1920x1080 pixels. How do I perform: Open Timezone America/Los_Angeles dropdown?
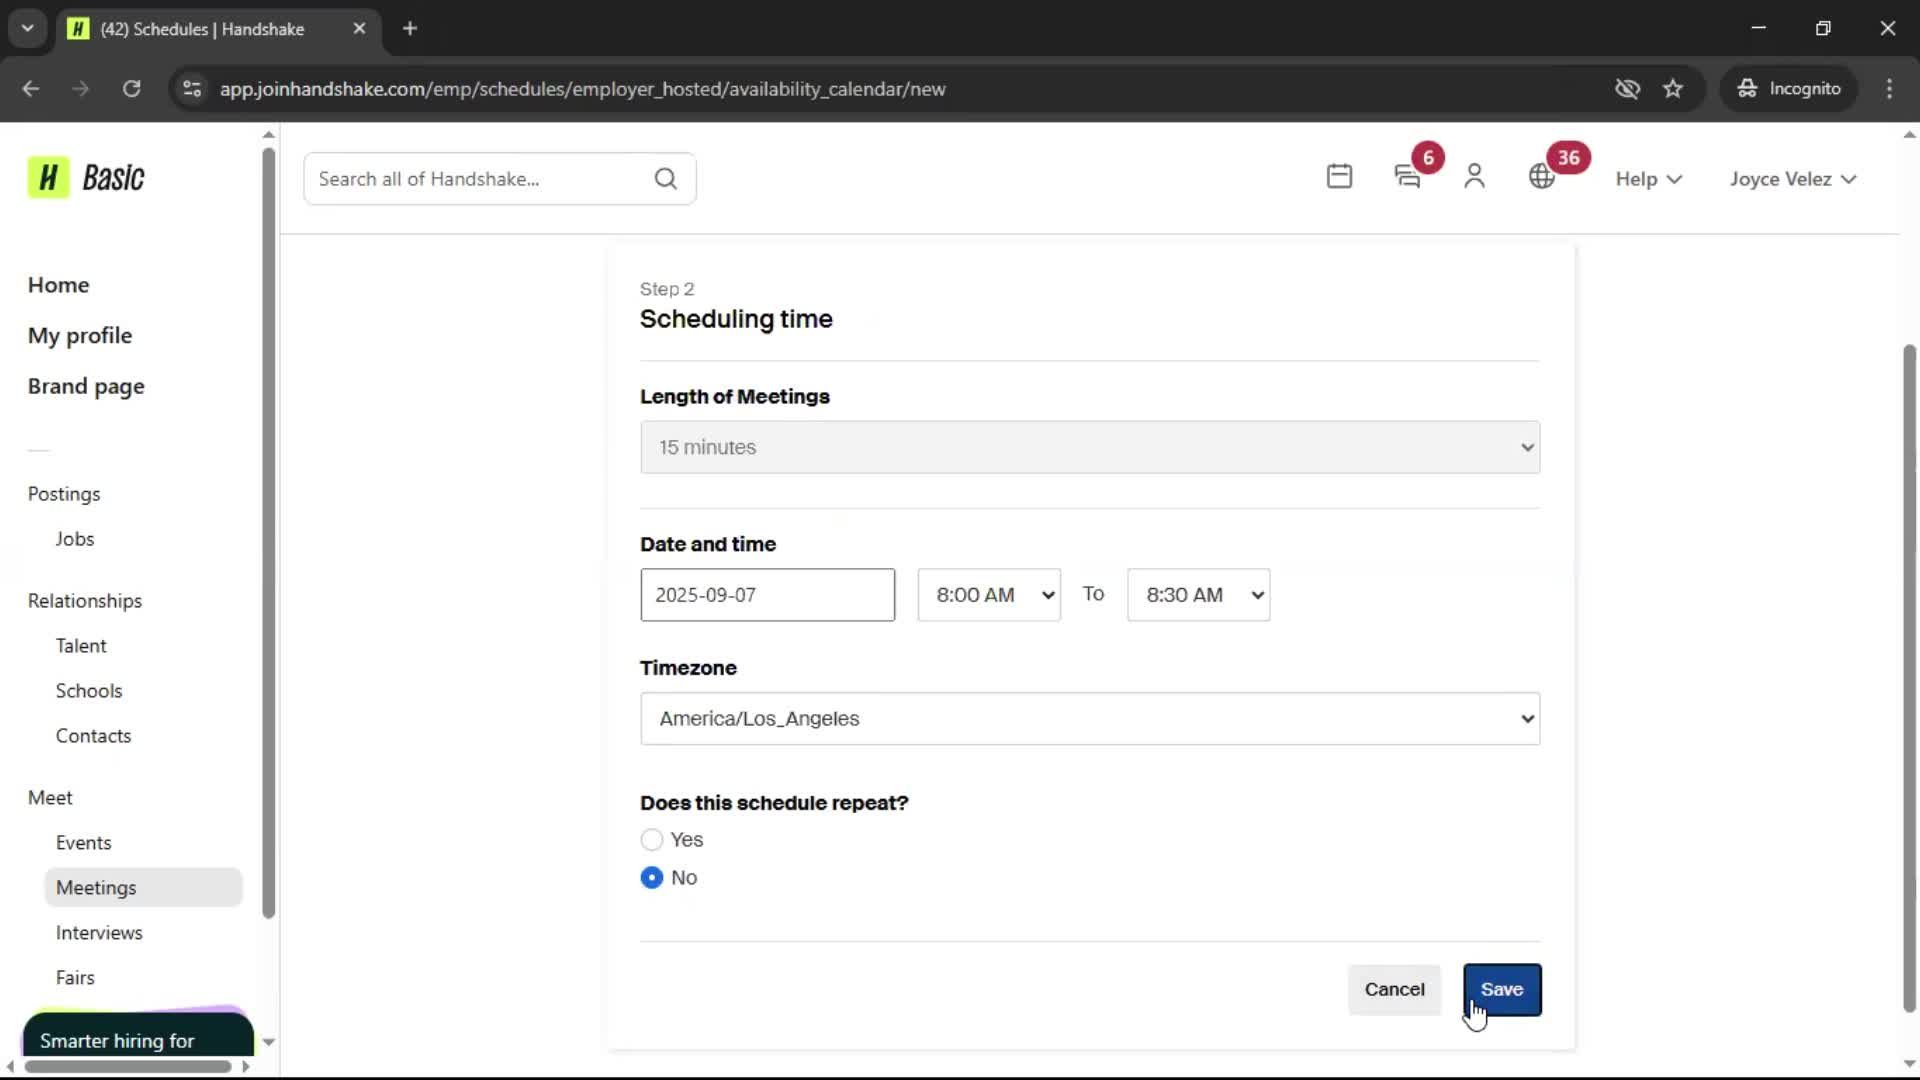1090,719
